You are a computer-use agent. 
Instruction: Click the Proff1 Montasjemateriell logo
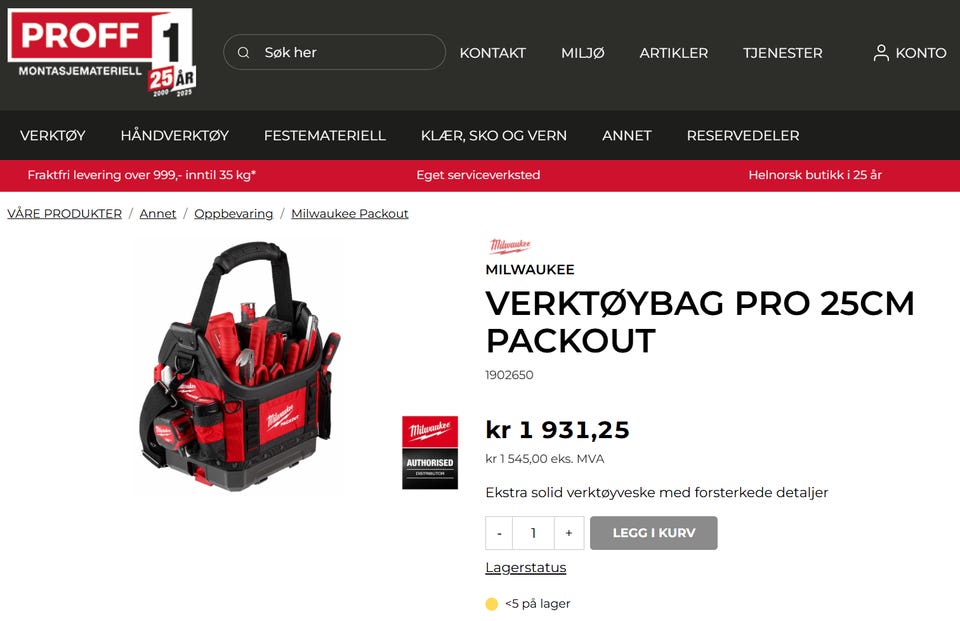[x=102, y=53]
